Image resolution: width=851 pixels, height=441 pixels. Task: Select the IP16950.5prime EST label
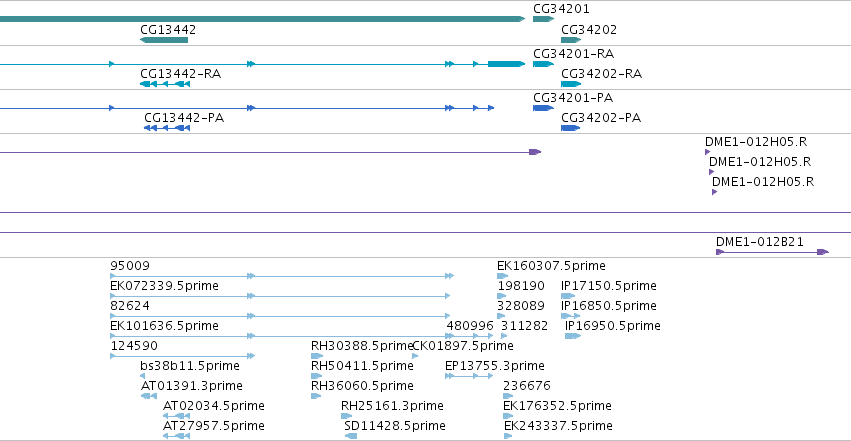pyautogui.click(x=613, y=326)
